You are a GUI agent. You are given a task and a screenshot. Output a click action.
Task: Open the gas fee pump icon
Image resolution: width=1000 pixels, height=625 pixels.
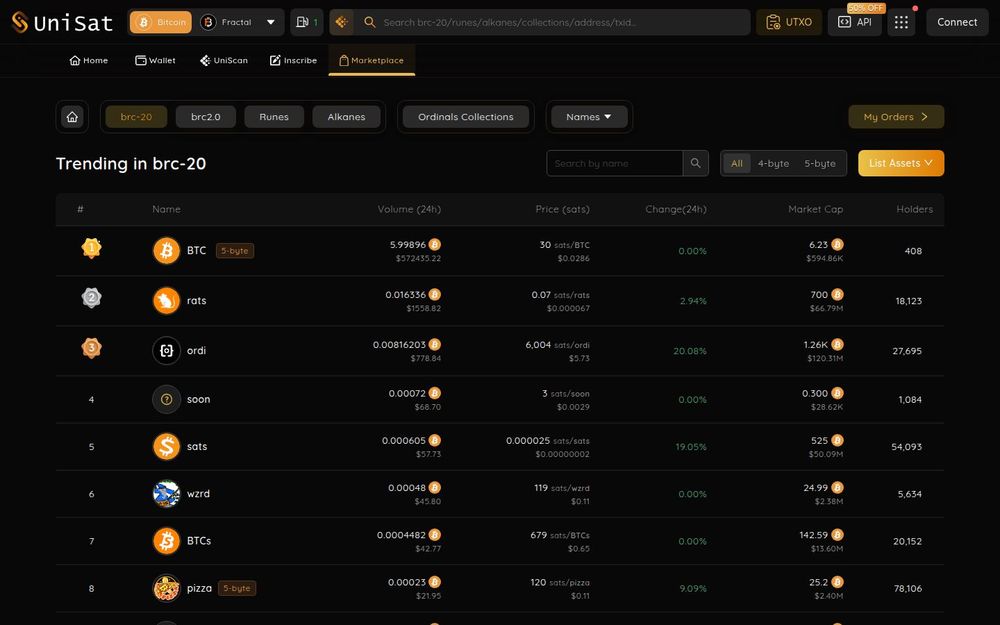[307, 22]
